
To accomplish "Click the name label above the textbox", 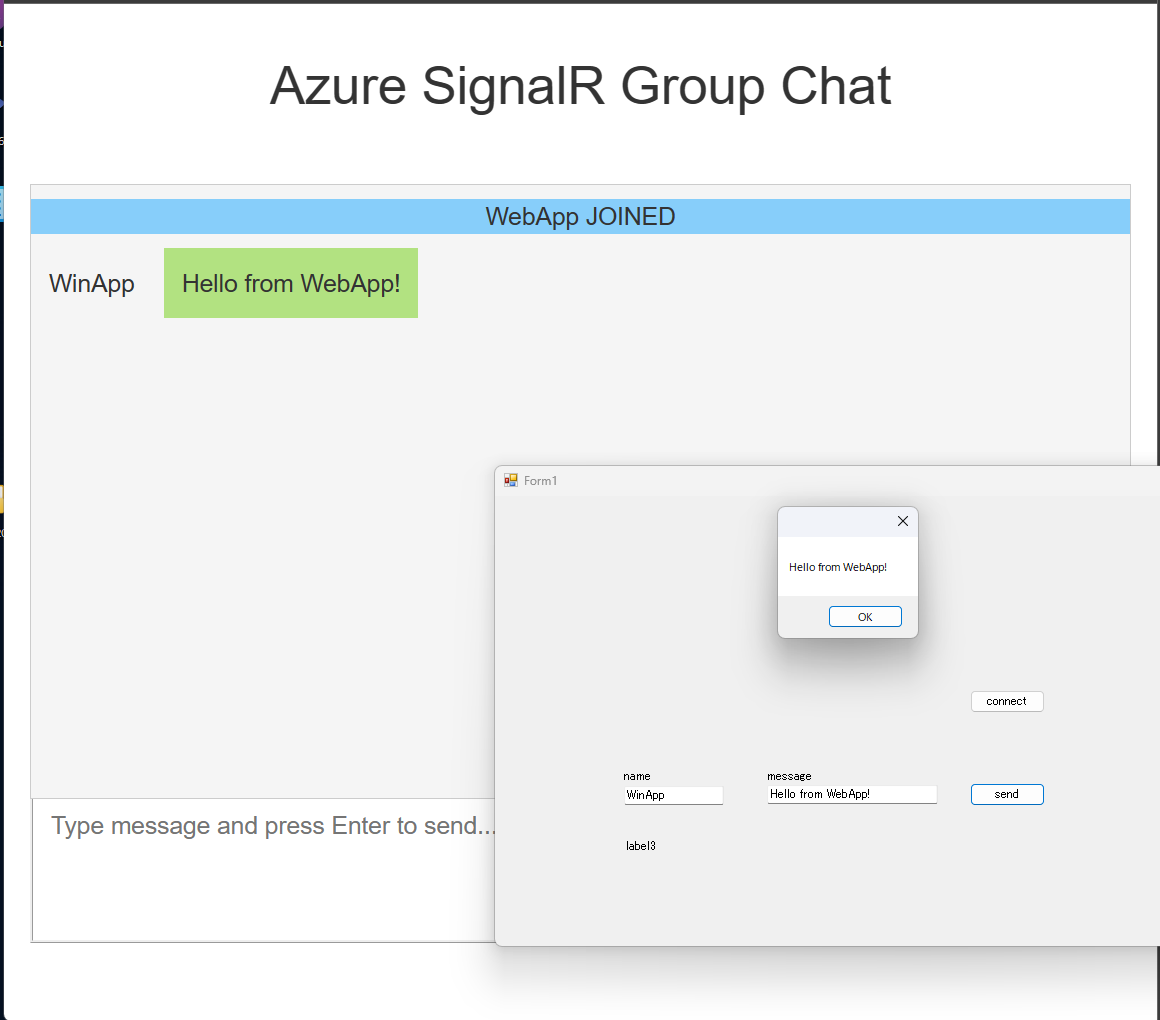I will click(x=637, y=777).
